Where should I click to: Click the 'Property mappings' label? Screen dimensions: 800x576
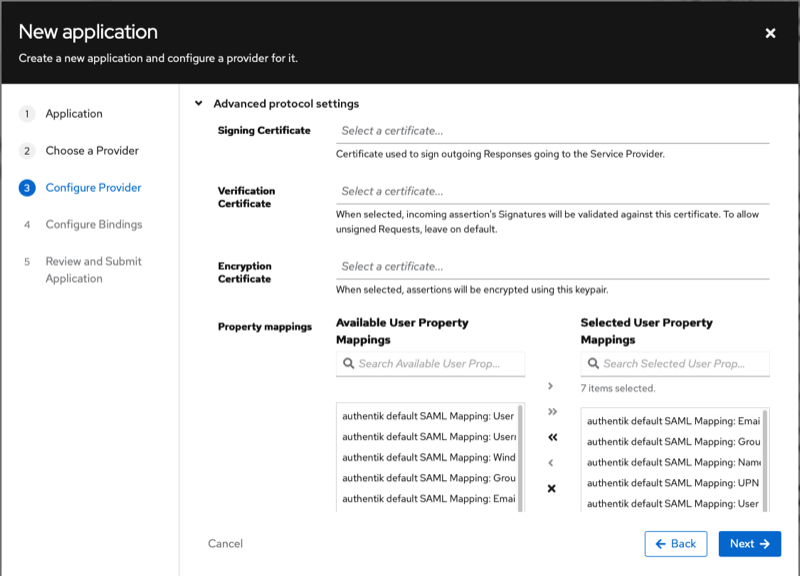tap(265, 327)
